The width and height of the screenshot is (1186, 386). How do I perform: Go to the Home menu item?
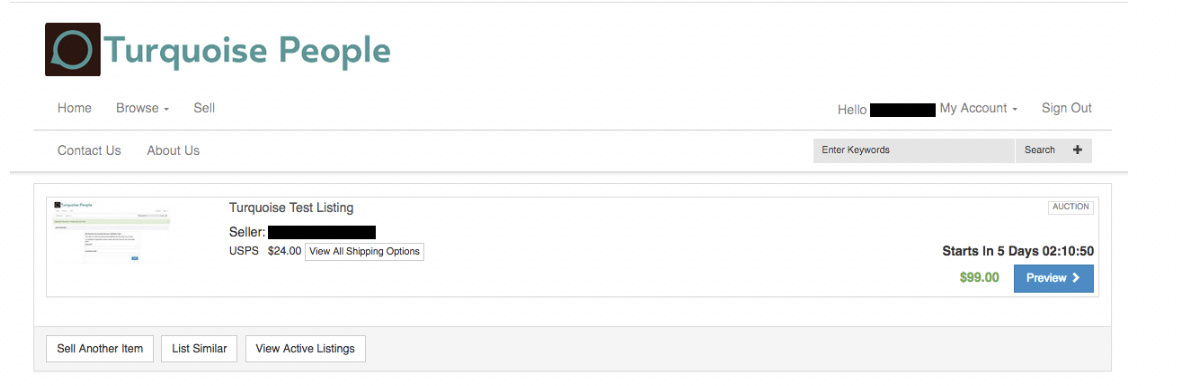(74, 108)
